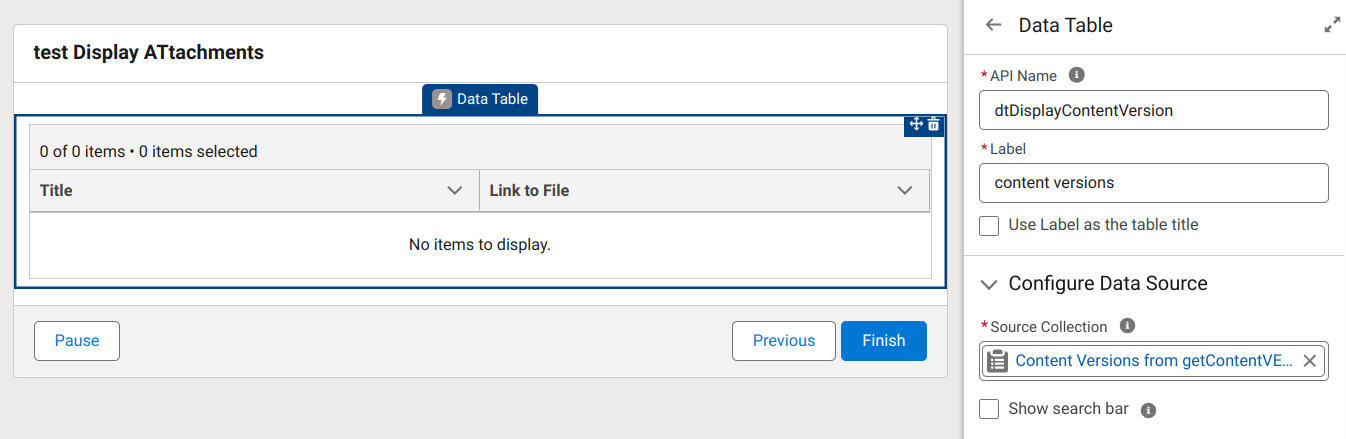Click the Source Collection info icon

(1127, 326)
